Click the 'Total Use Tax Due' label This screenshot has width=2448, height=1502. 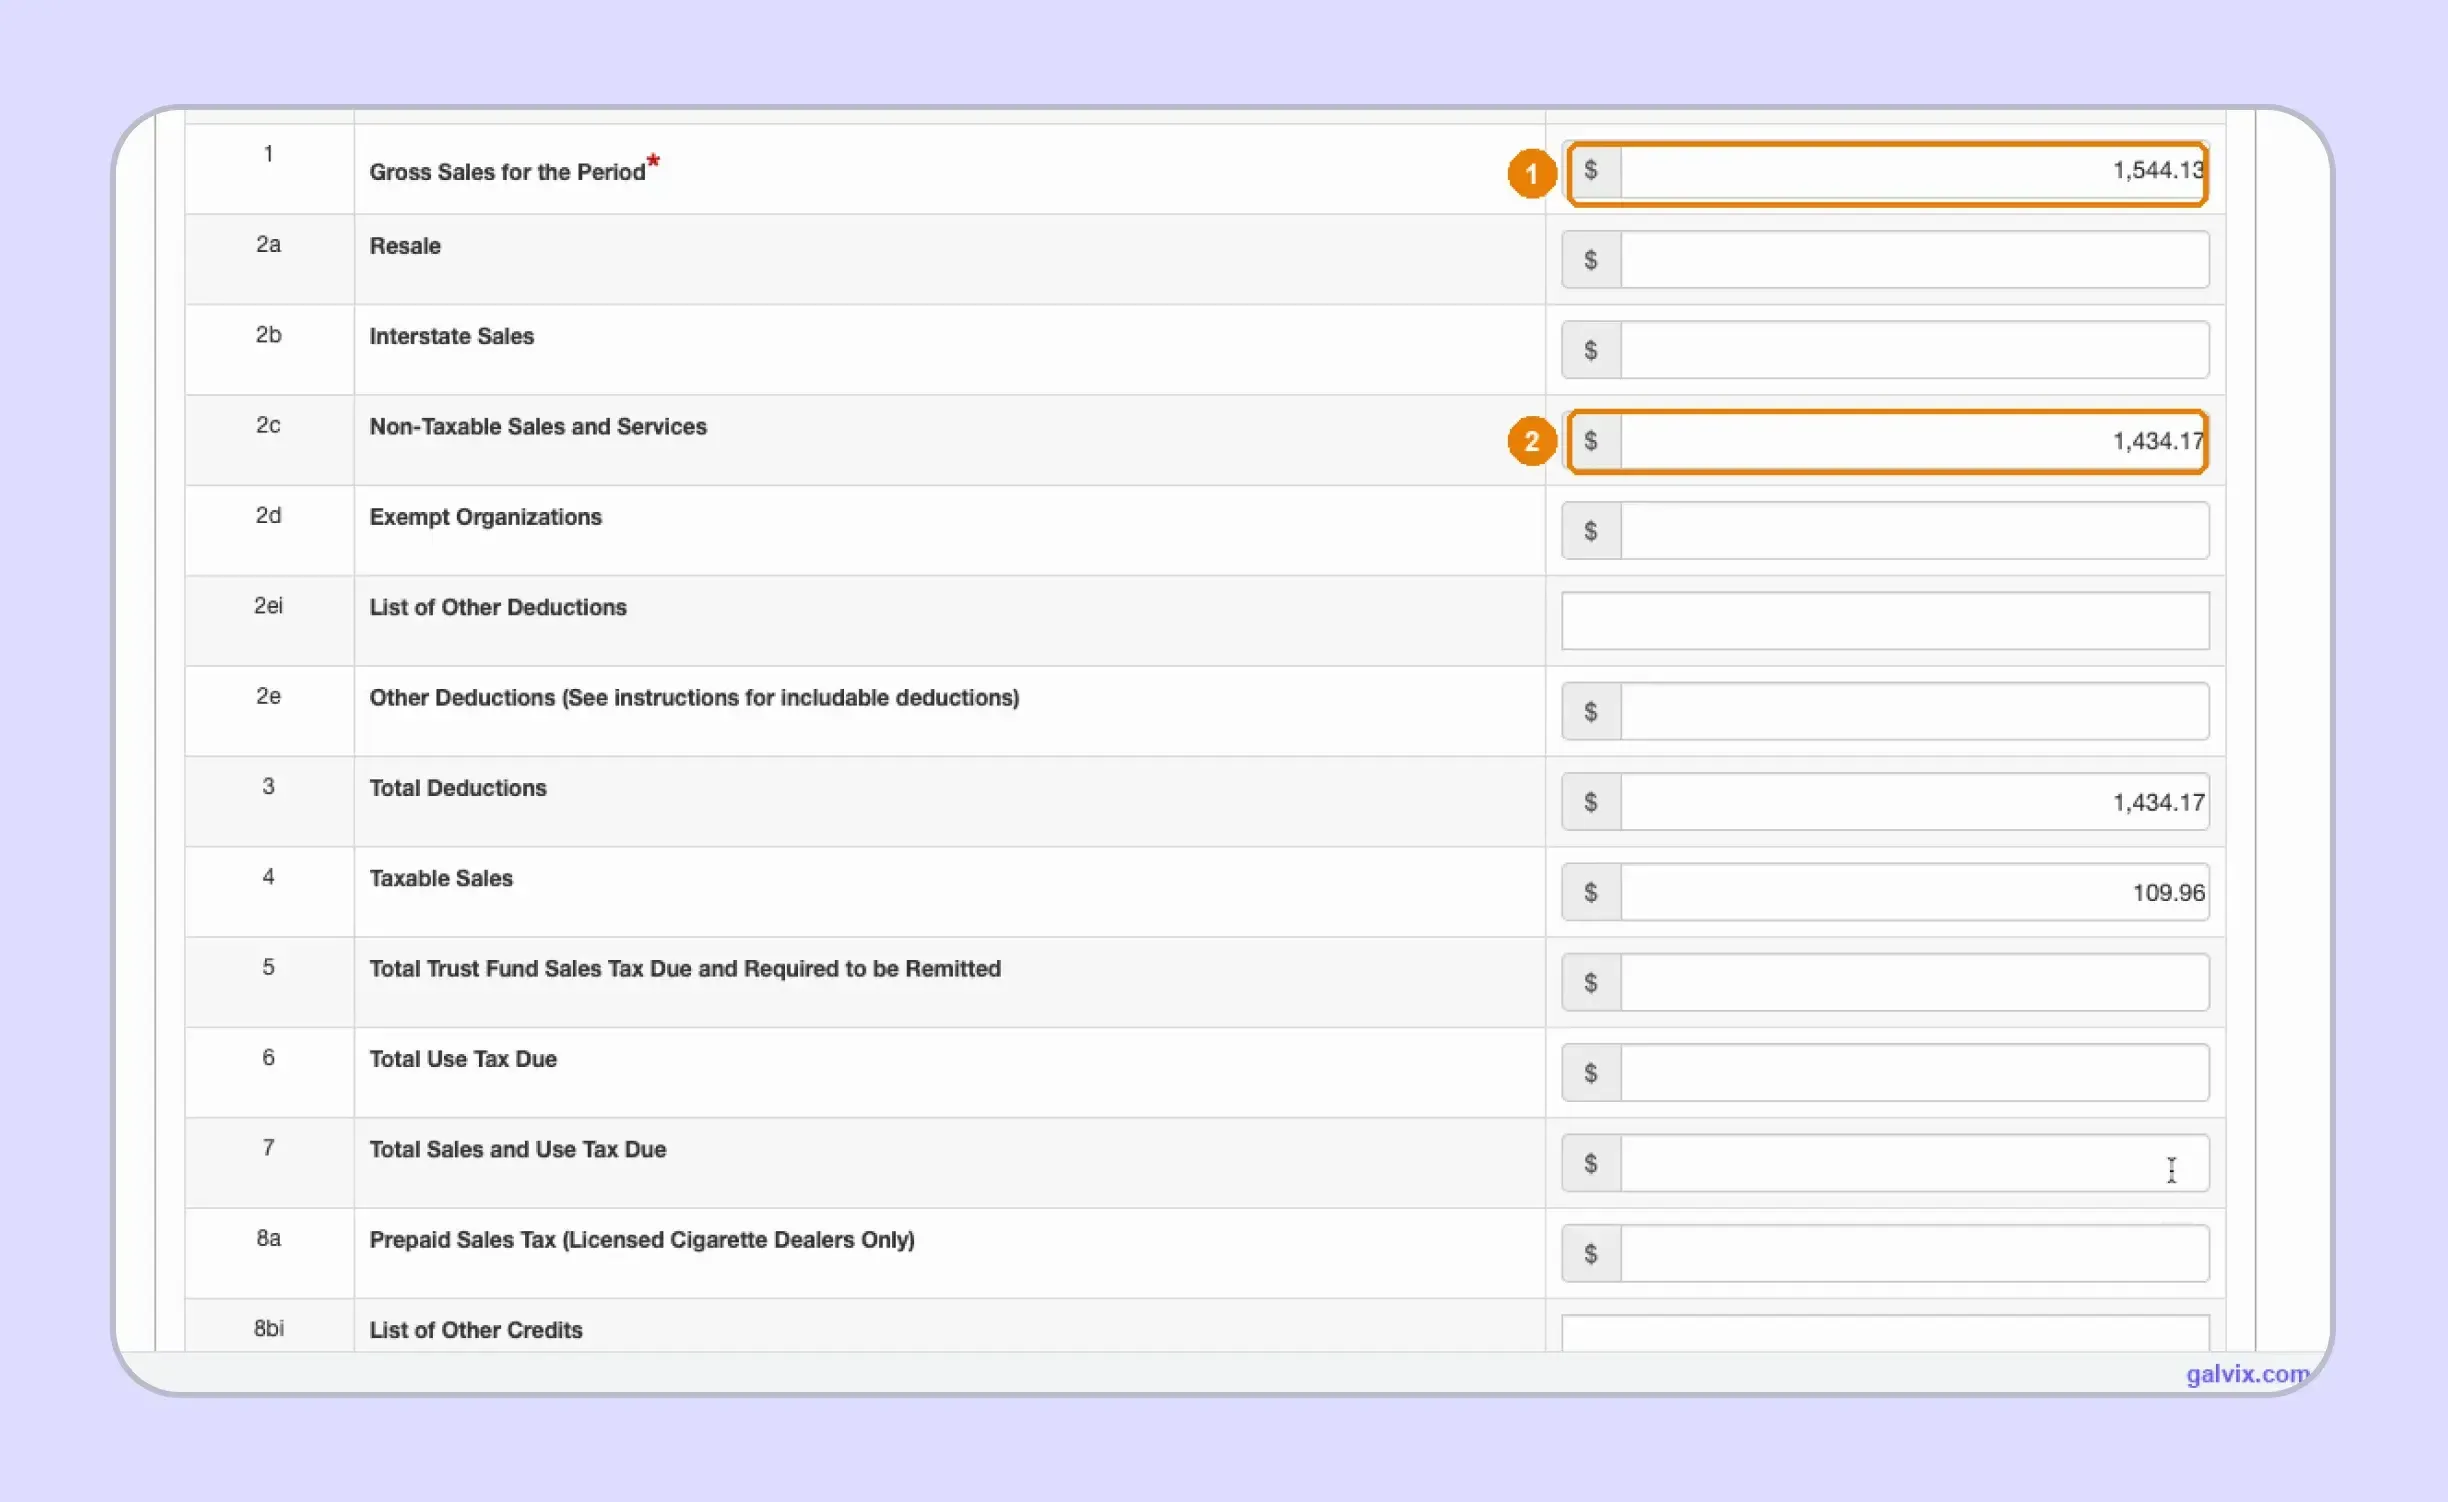click(463, 1059)
